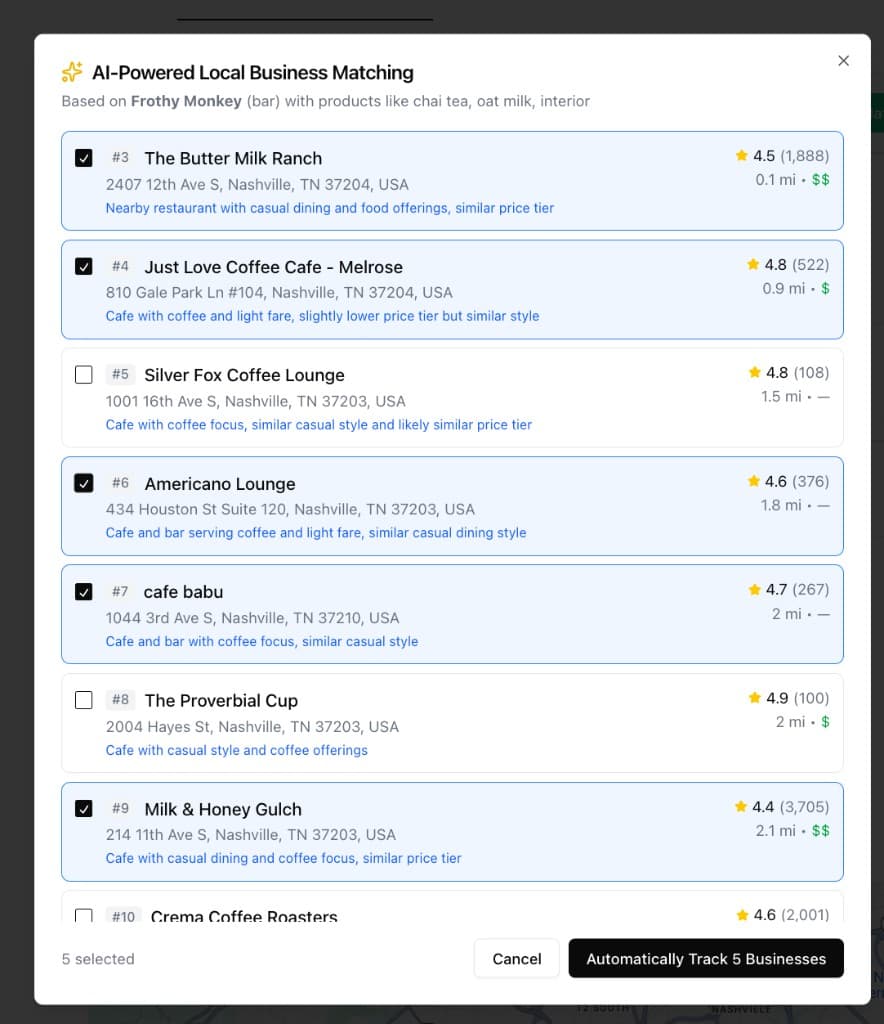
Task: Click Automatically Track 5 Businesses
Action: click(x=706, y=959)
